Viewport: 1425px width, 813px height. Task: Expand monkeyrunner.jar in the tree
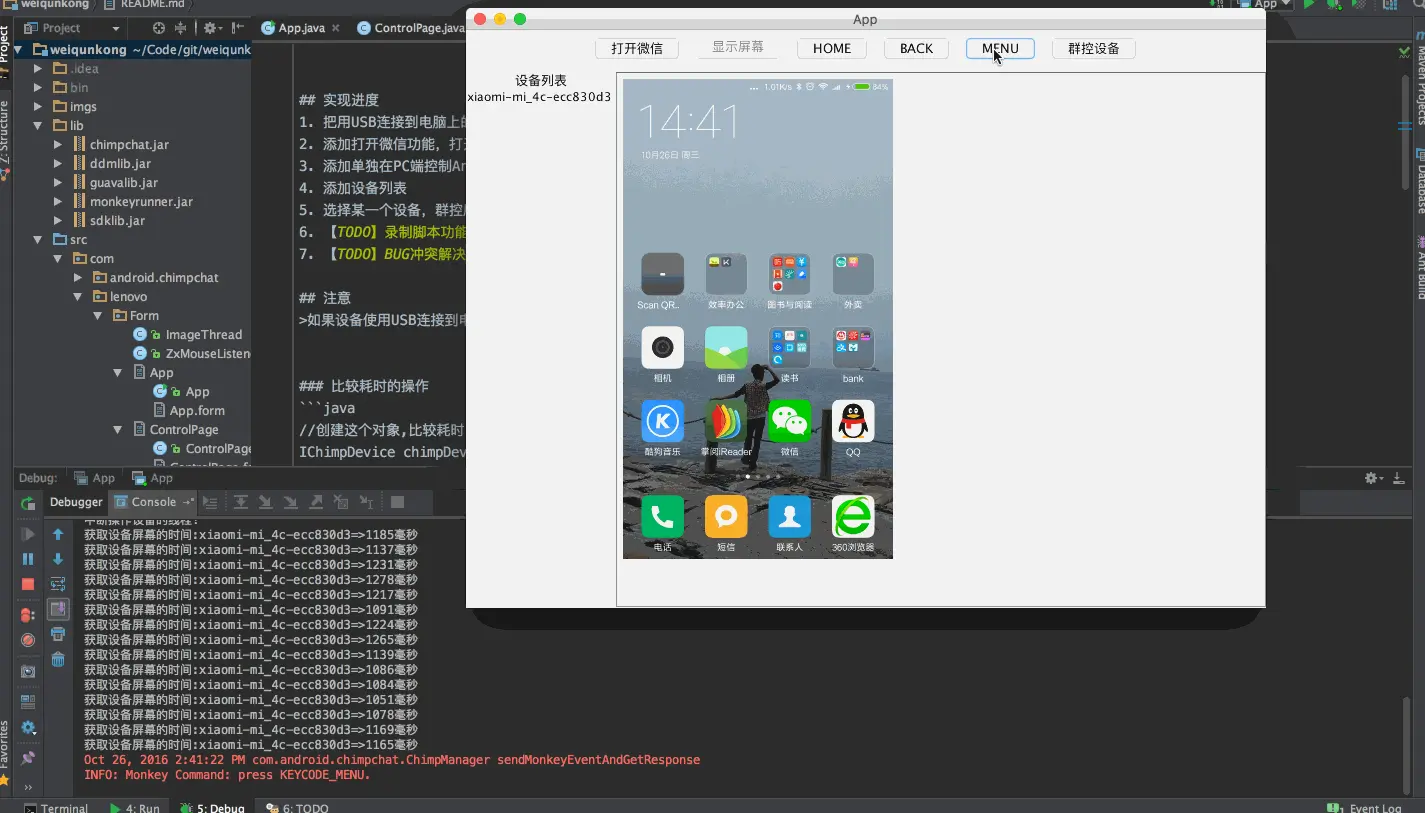pos(58,202)
